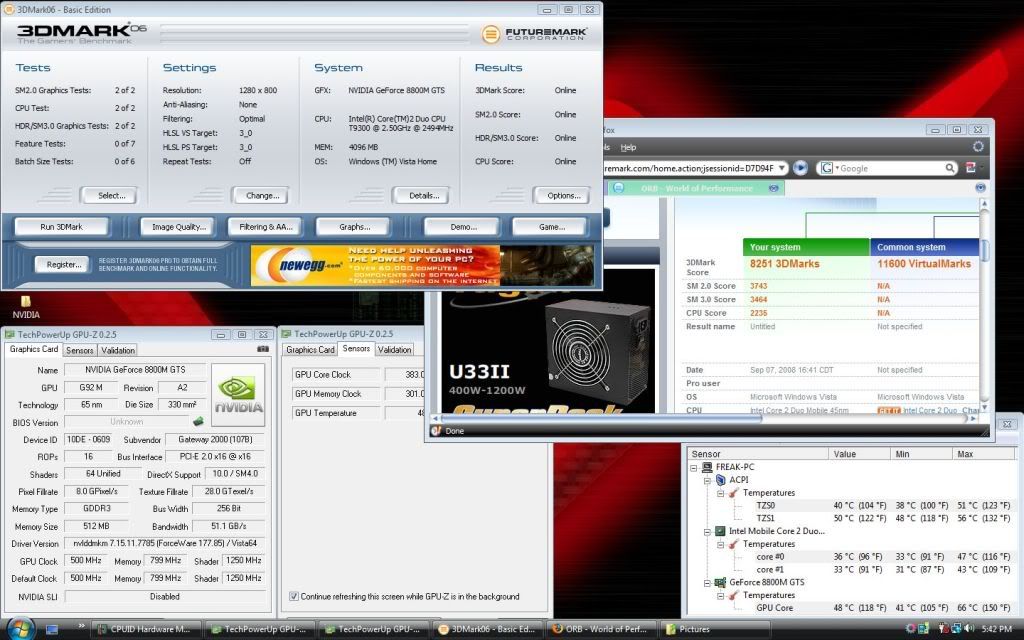This screenshot has width=1024, height=640.
Task: Collapse the FREAK-PC tree node
Action: [x=694, y=468]
